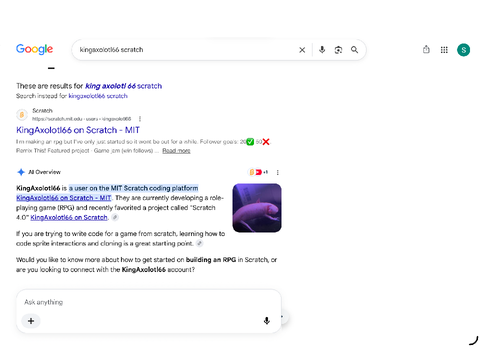Expand result snippet with Read more
Viewport: 480px width, 360px height.
[176, 151]
